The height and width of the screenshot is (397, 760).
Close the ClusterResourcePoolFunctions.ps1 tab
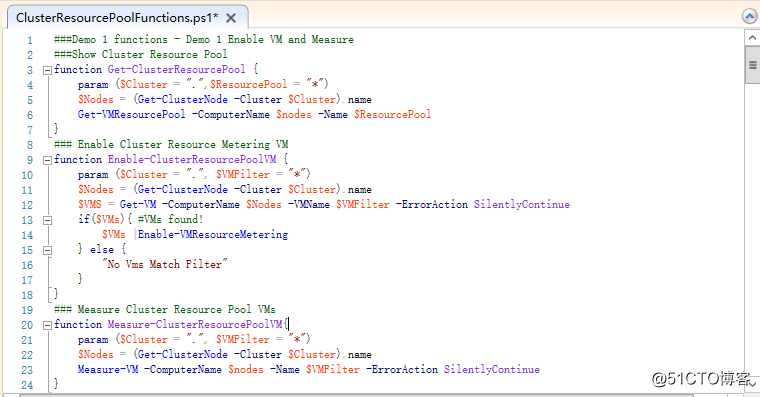coord(231,18)
